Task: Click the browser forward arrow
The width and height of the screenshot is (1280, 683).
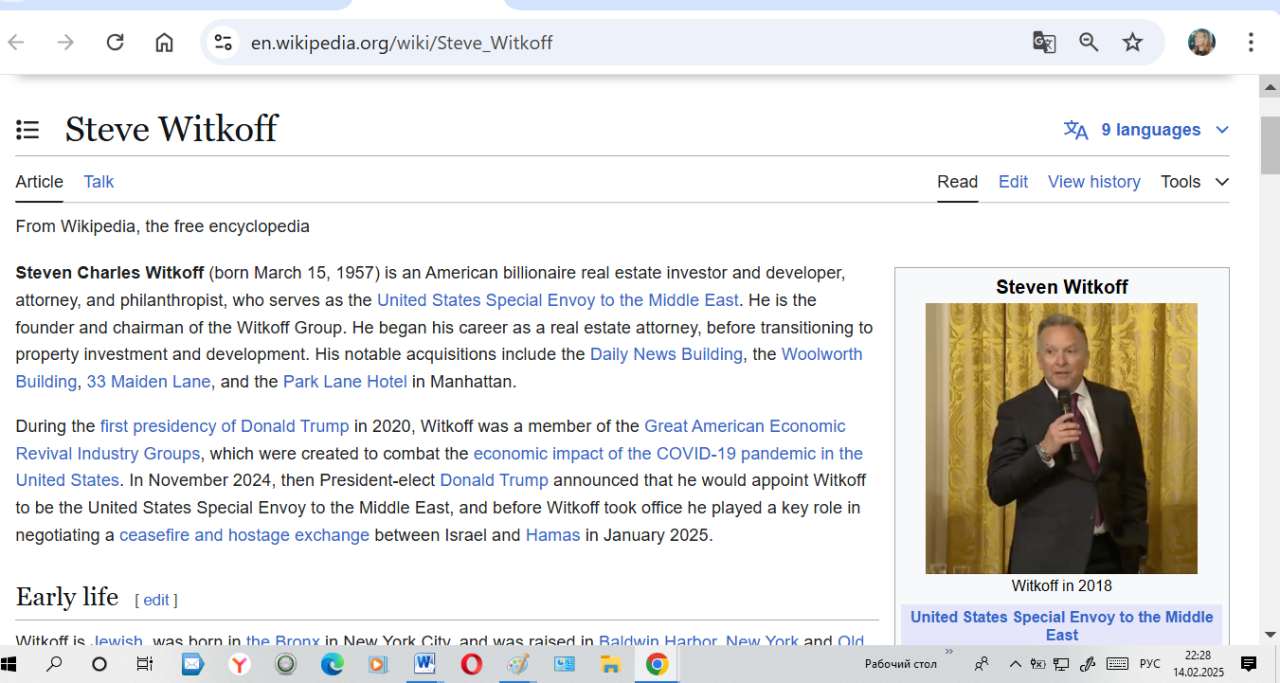Action: coord(65,42)
